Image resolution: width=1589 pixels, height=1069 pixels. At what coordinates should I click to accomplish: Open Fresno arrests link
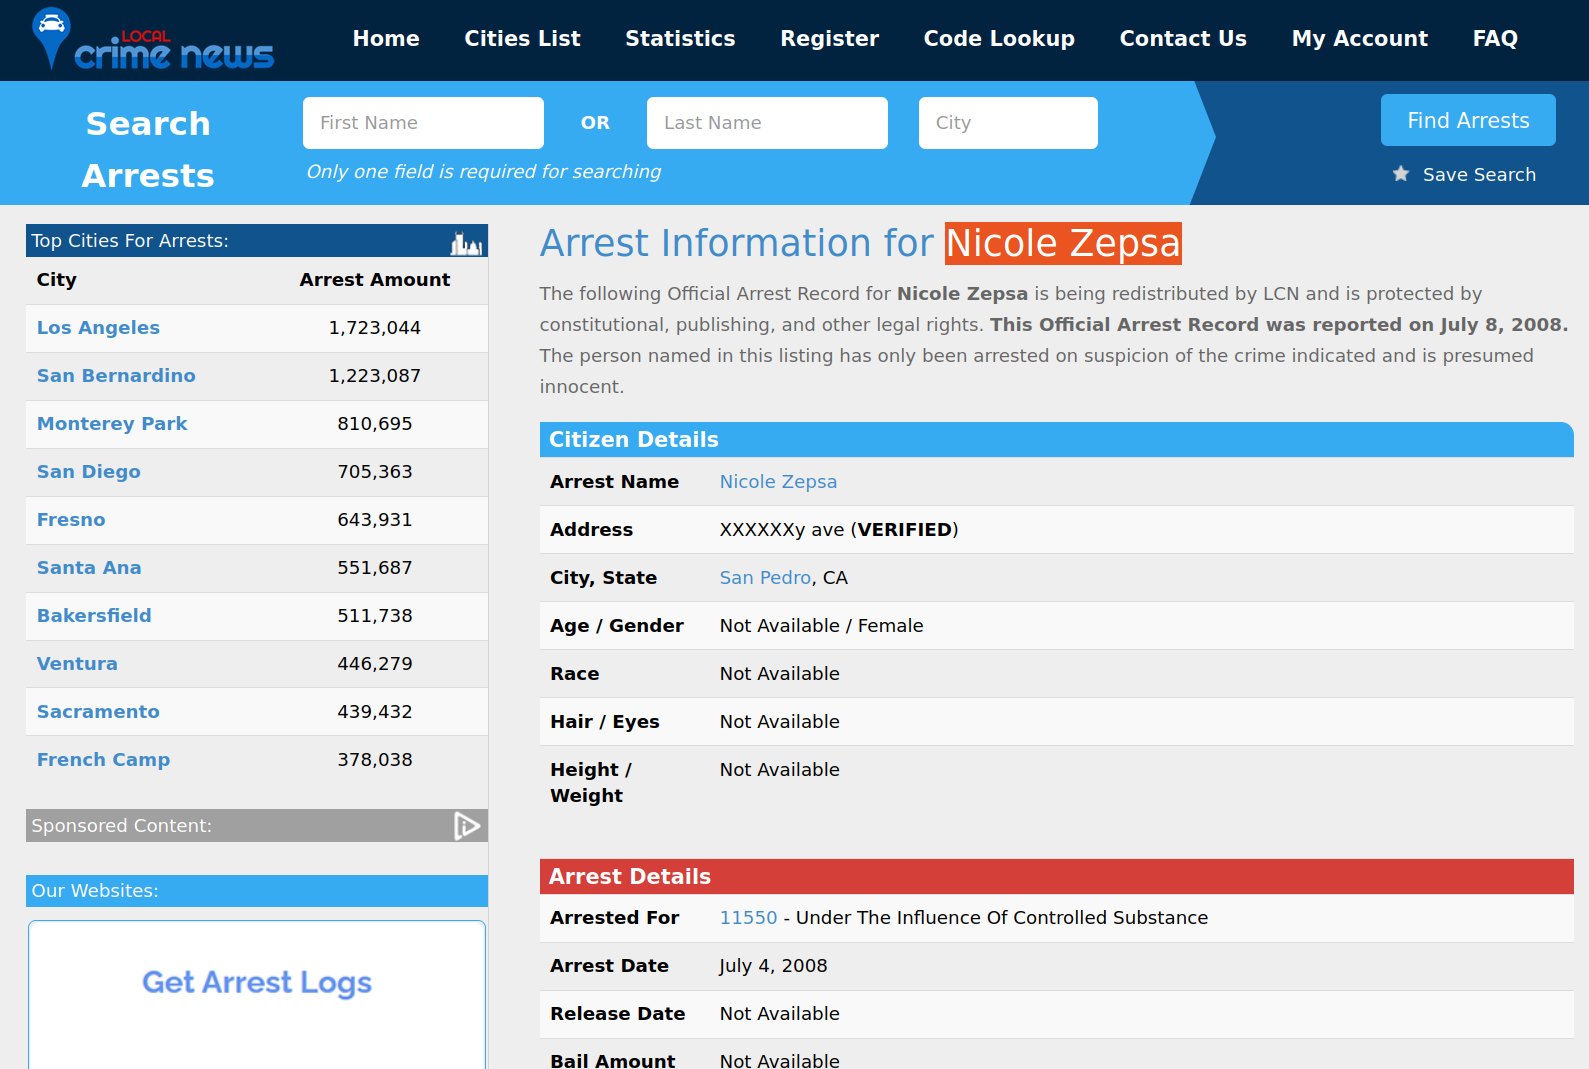(71, 520)
